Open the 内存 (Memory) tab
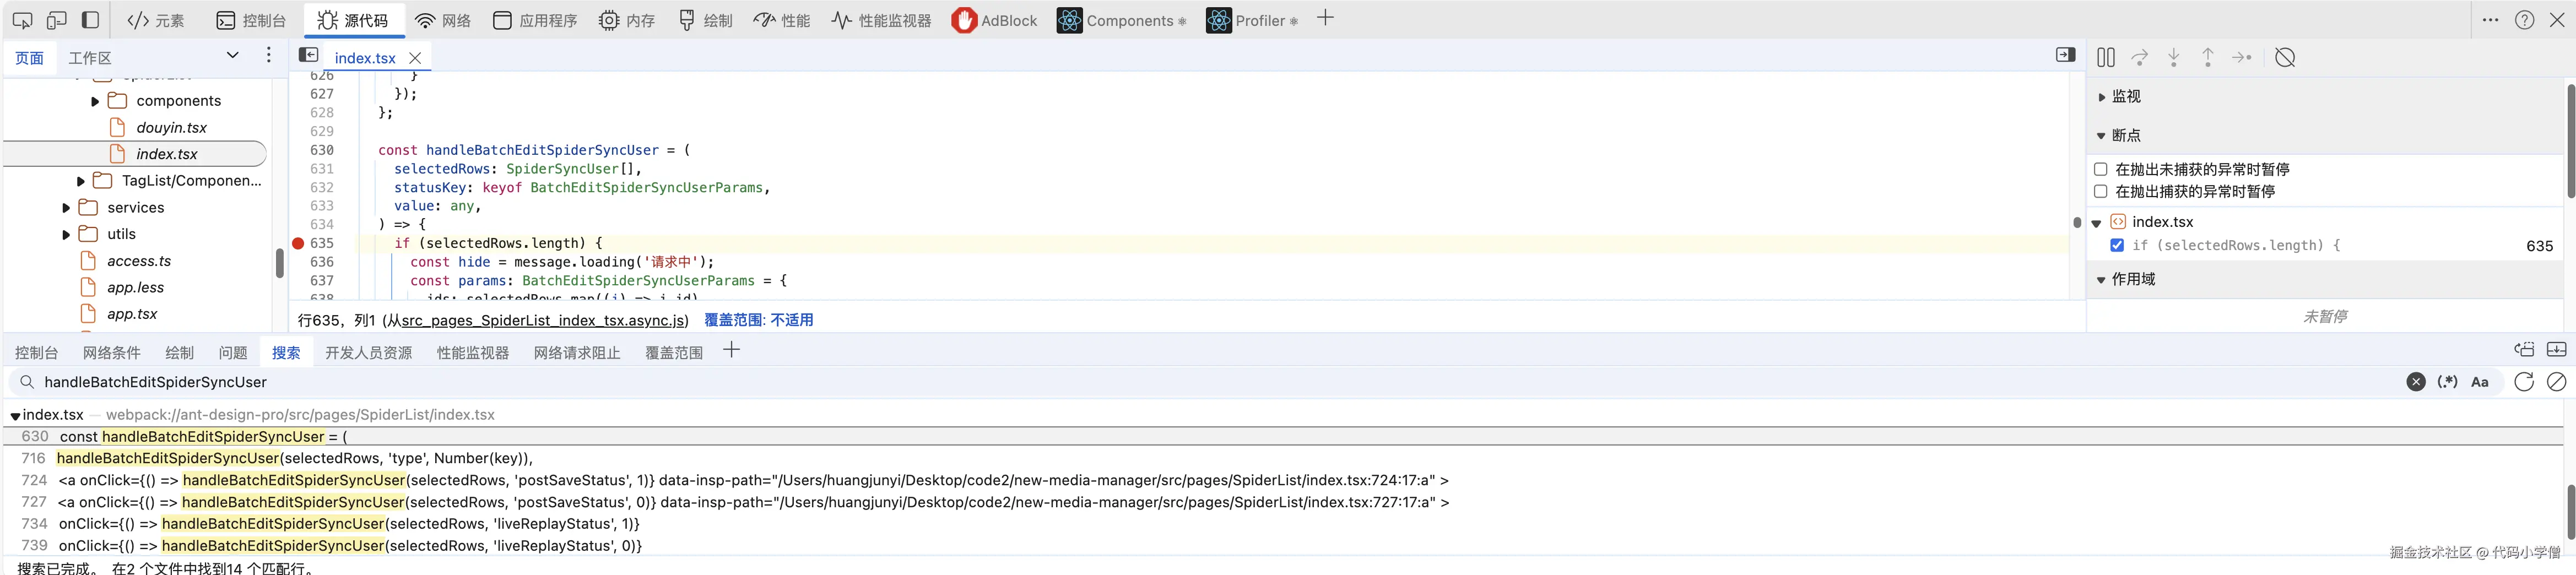 click(627, 20)
